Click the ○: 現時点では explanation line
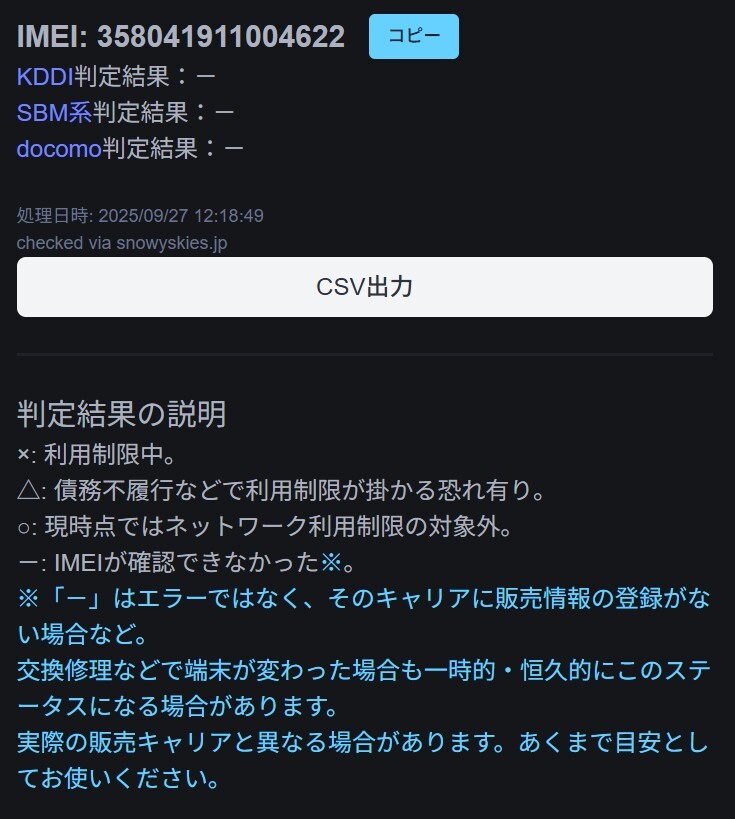The height and width of the screenshot is (819, 735). [x=265, y=526]
